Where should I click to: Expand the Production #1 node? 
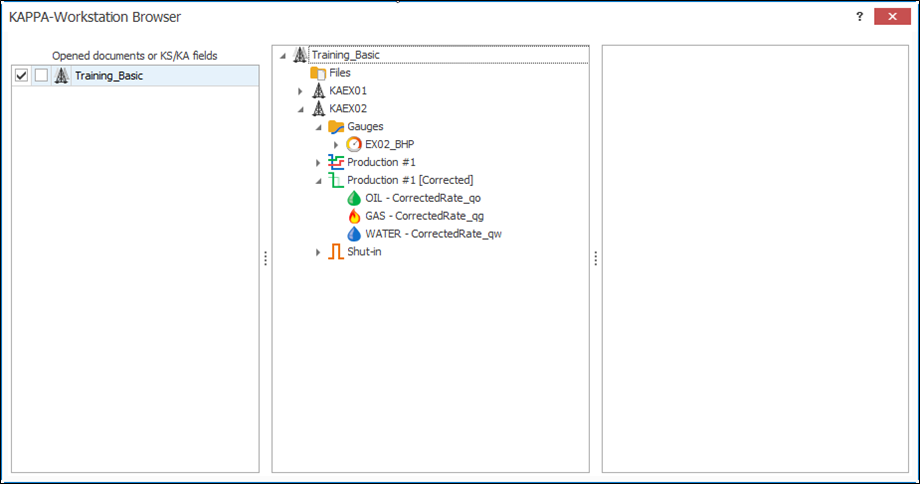pos(318,163)
